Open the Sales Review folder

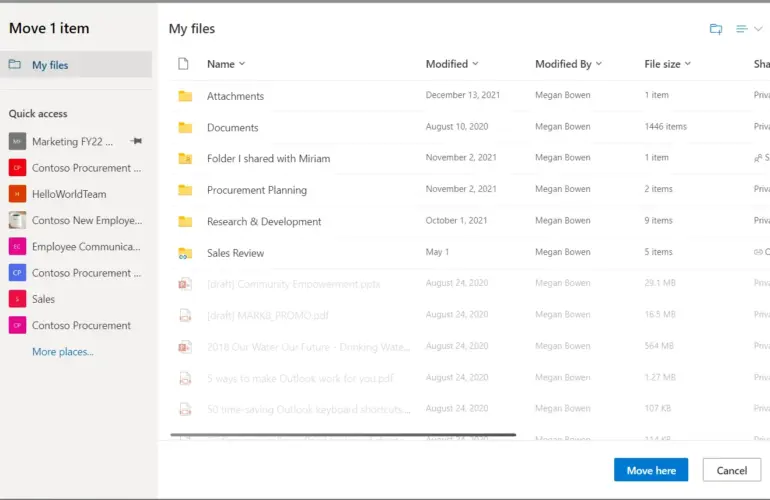pos(235,253)
